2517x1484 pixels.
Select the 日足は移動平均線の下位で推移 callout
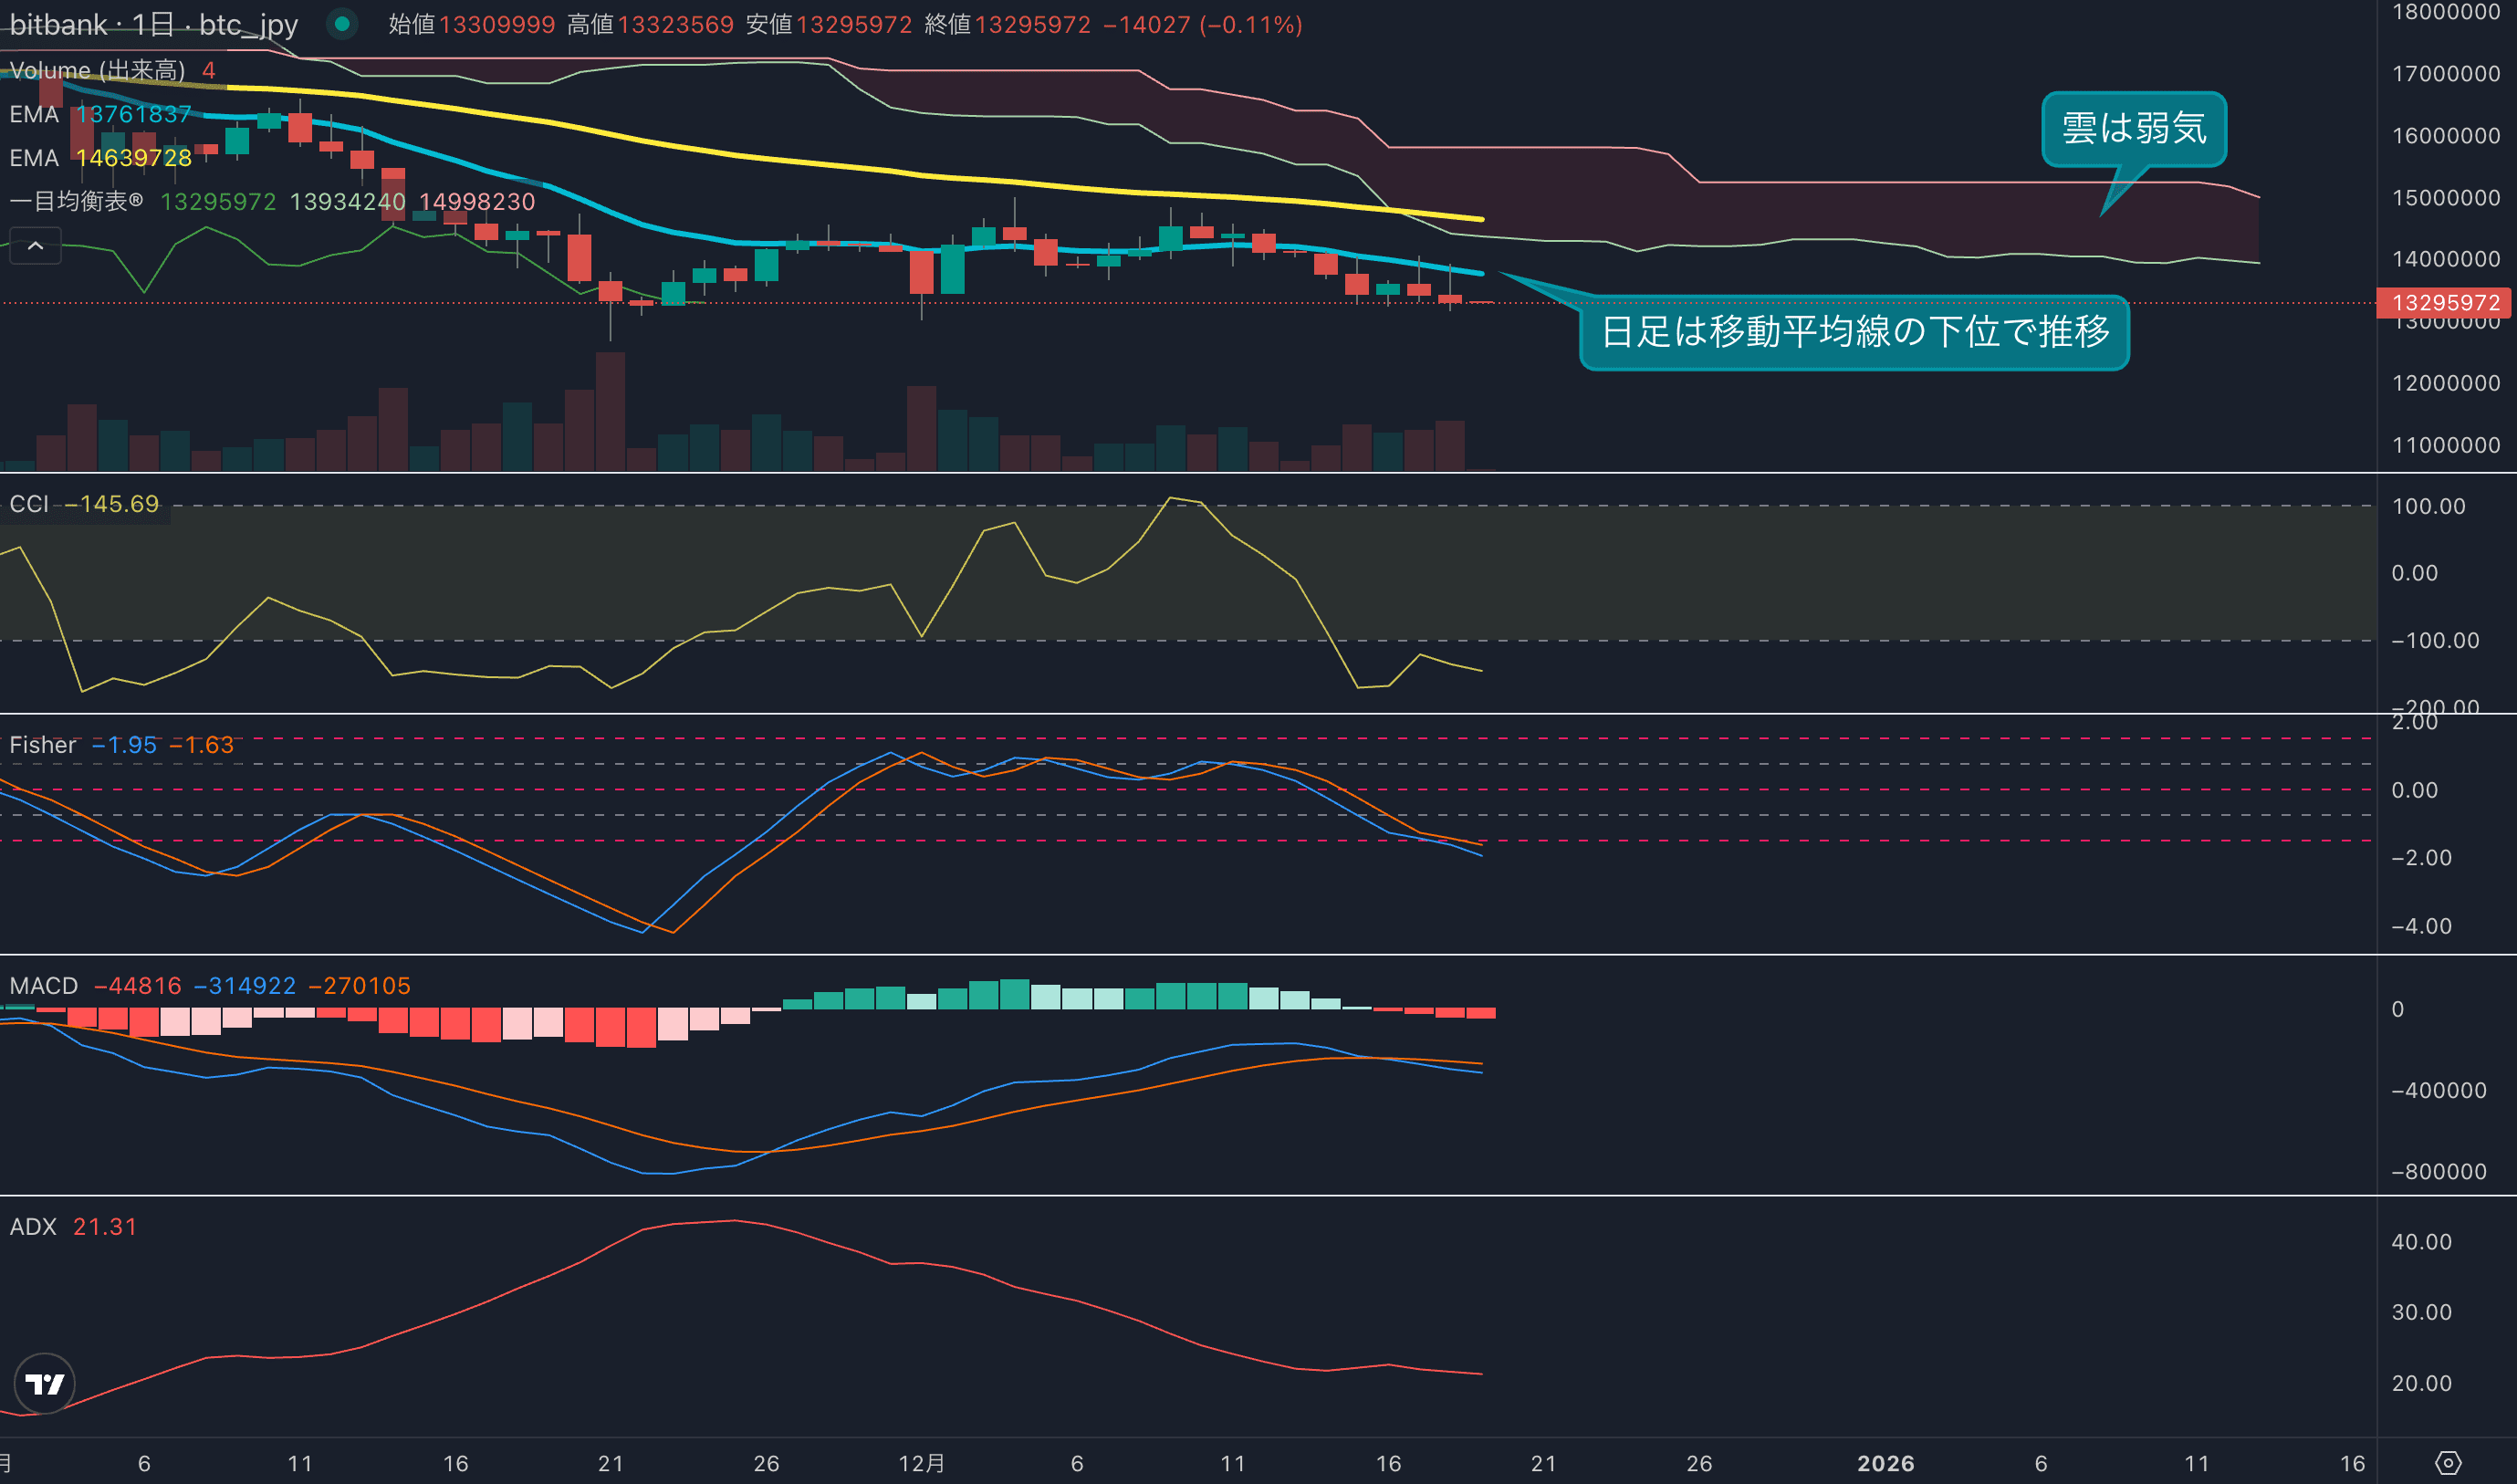click(1854, 332)
